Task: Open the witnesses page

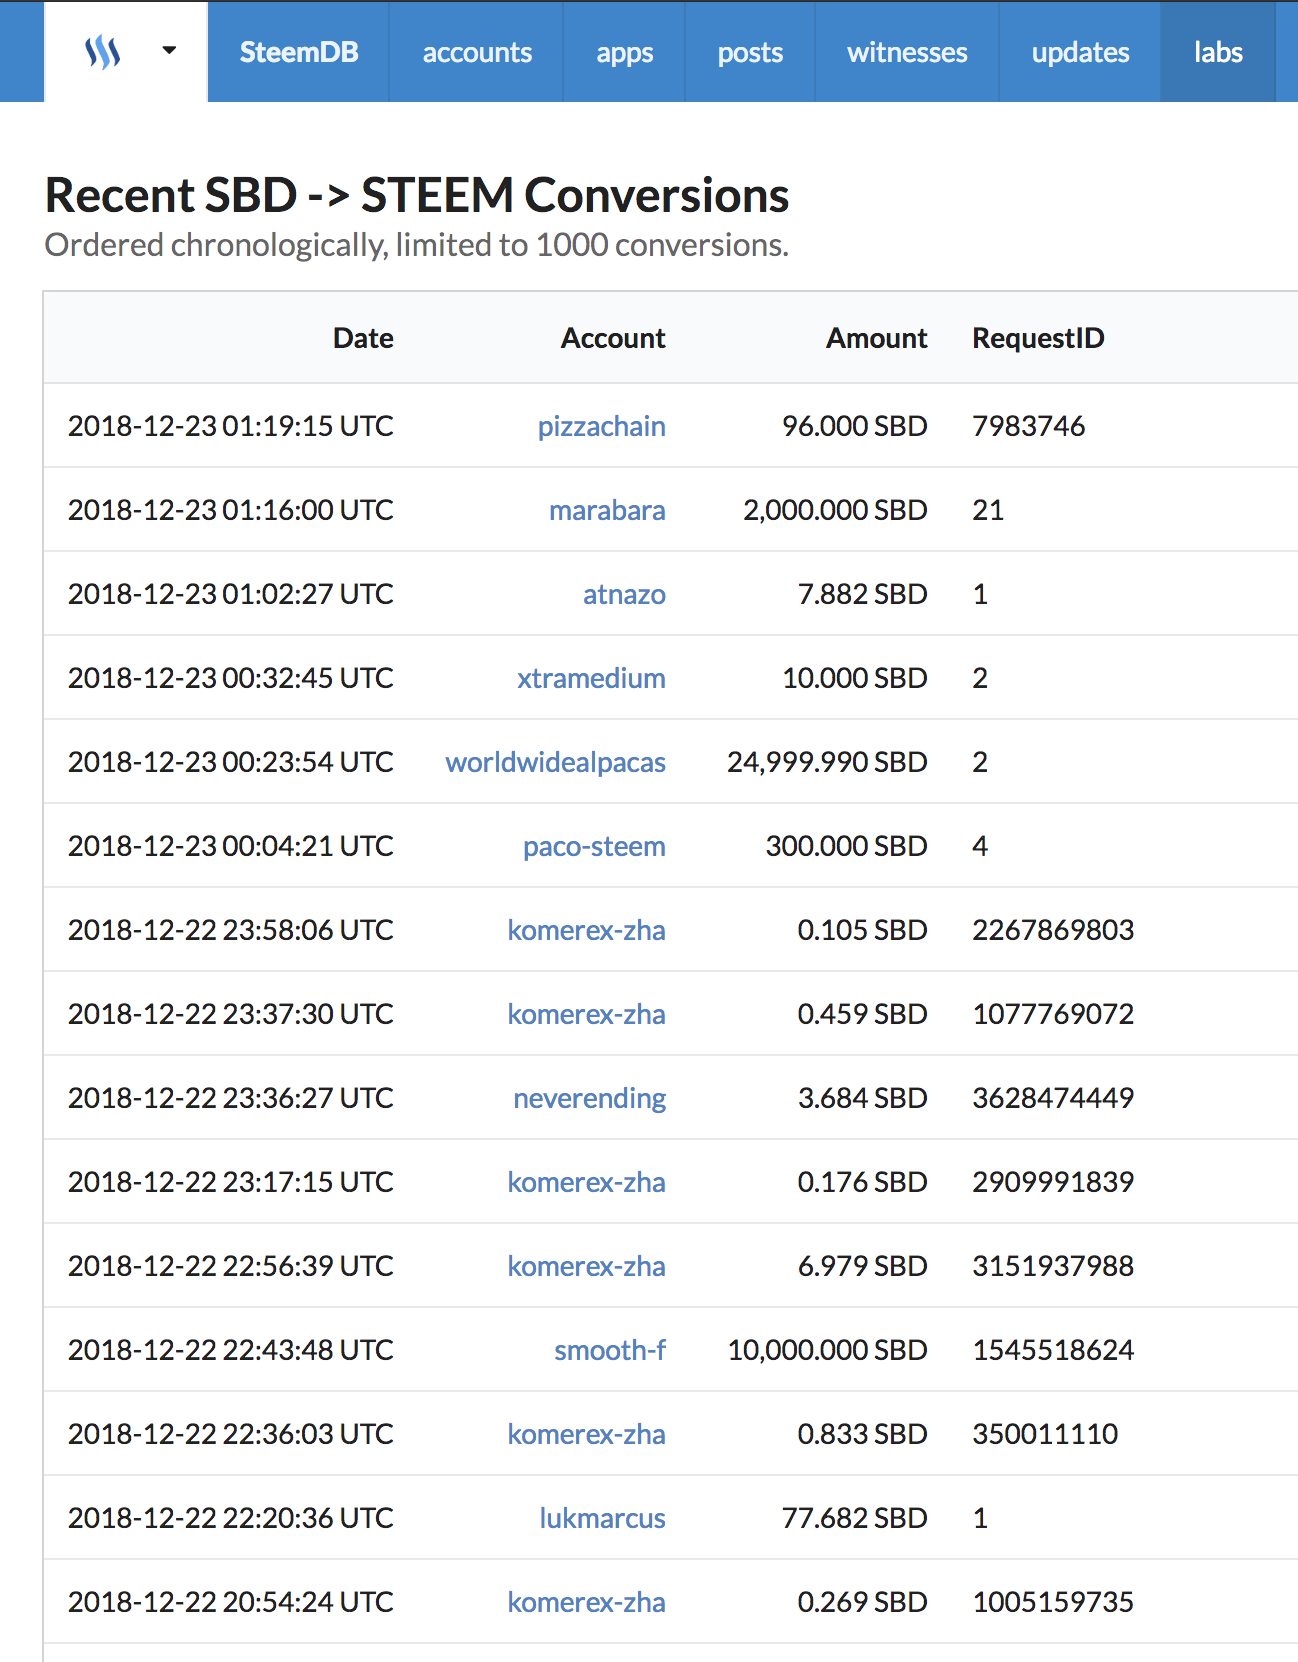Action: 907,52
